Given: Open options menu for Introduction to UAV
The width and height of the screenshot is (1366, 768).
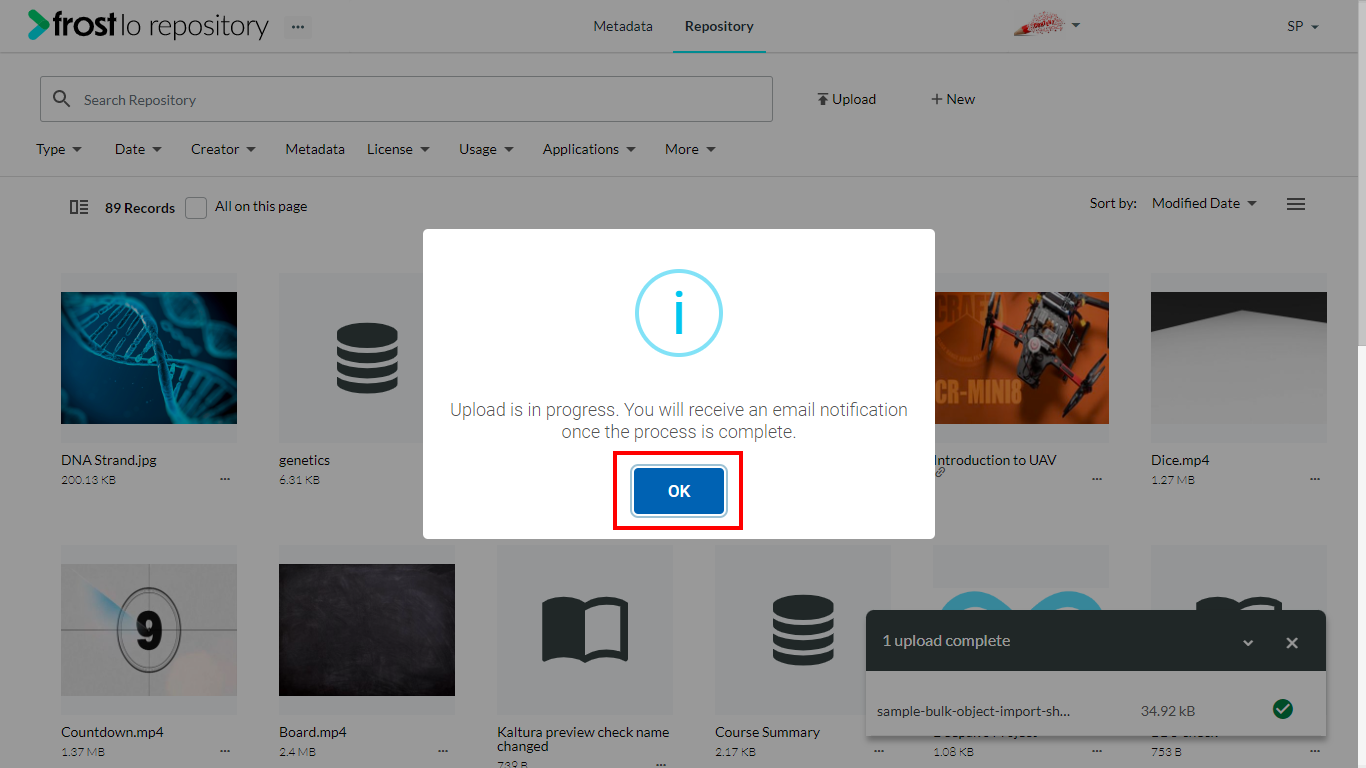Looking at the screenshot, I should [1097, 479].
